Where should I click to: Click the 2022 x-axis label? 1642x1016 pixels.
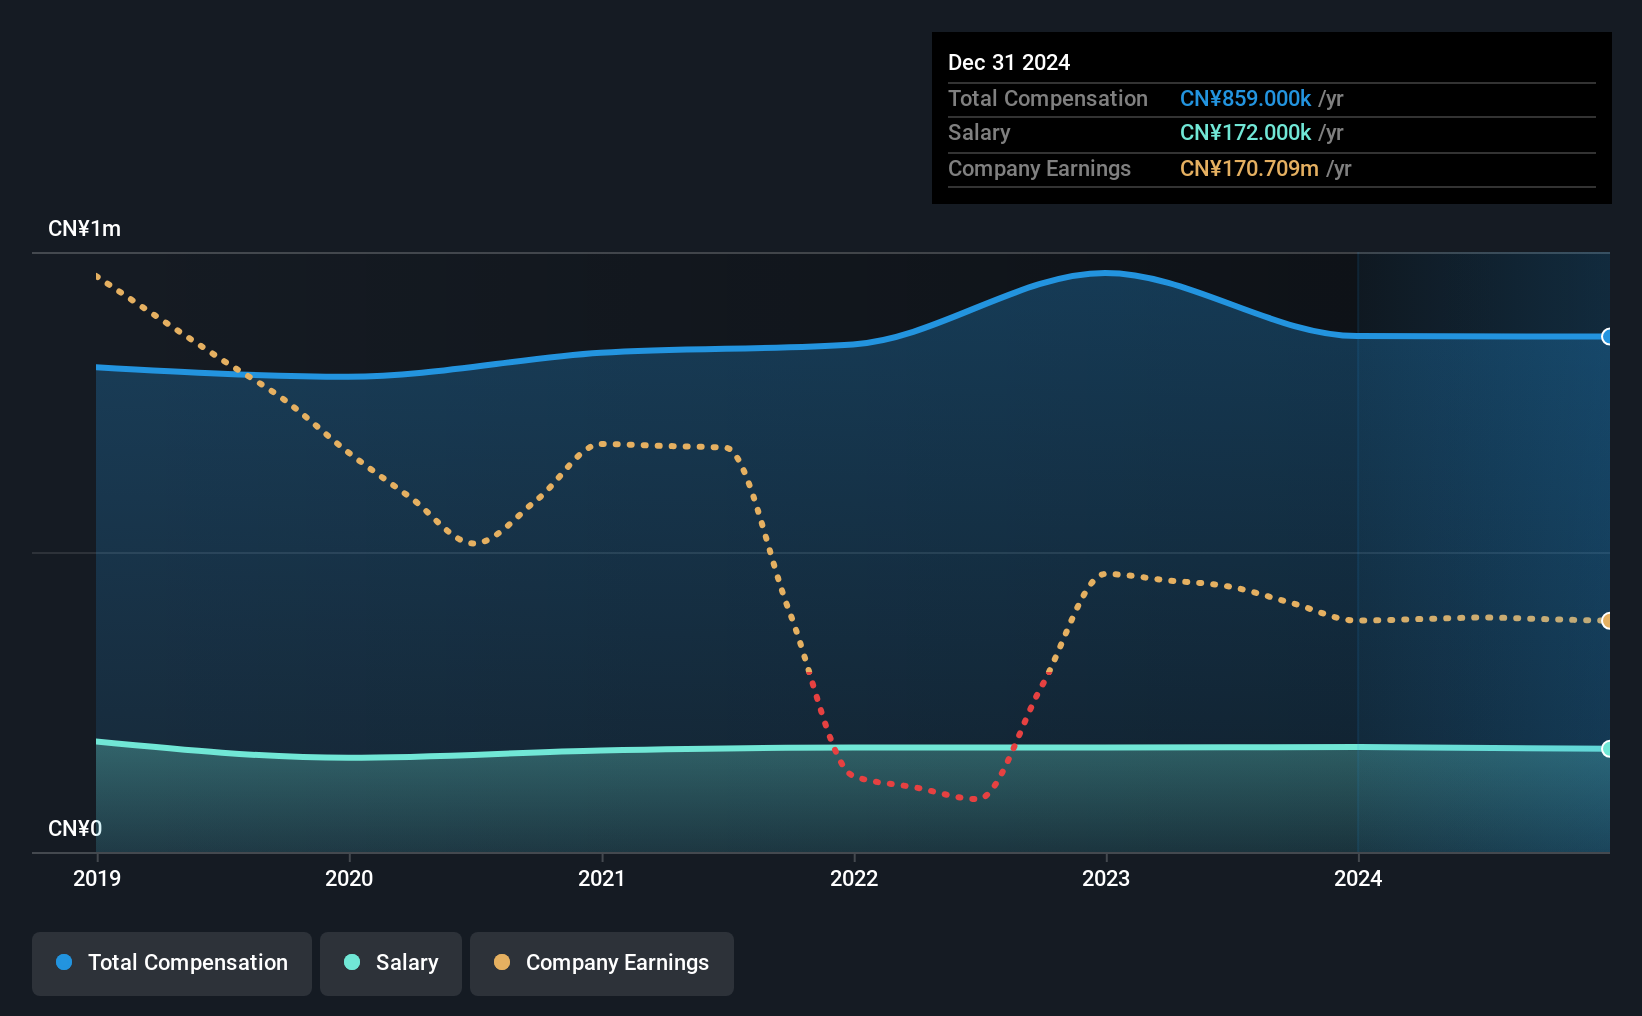click(854, 878)
